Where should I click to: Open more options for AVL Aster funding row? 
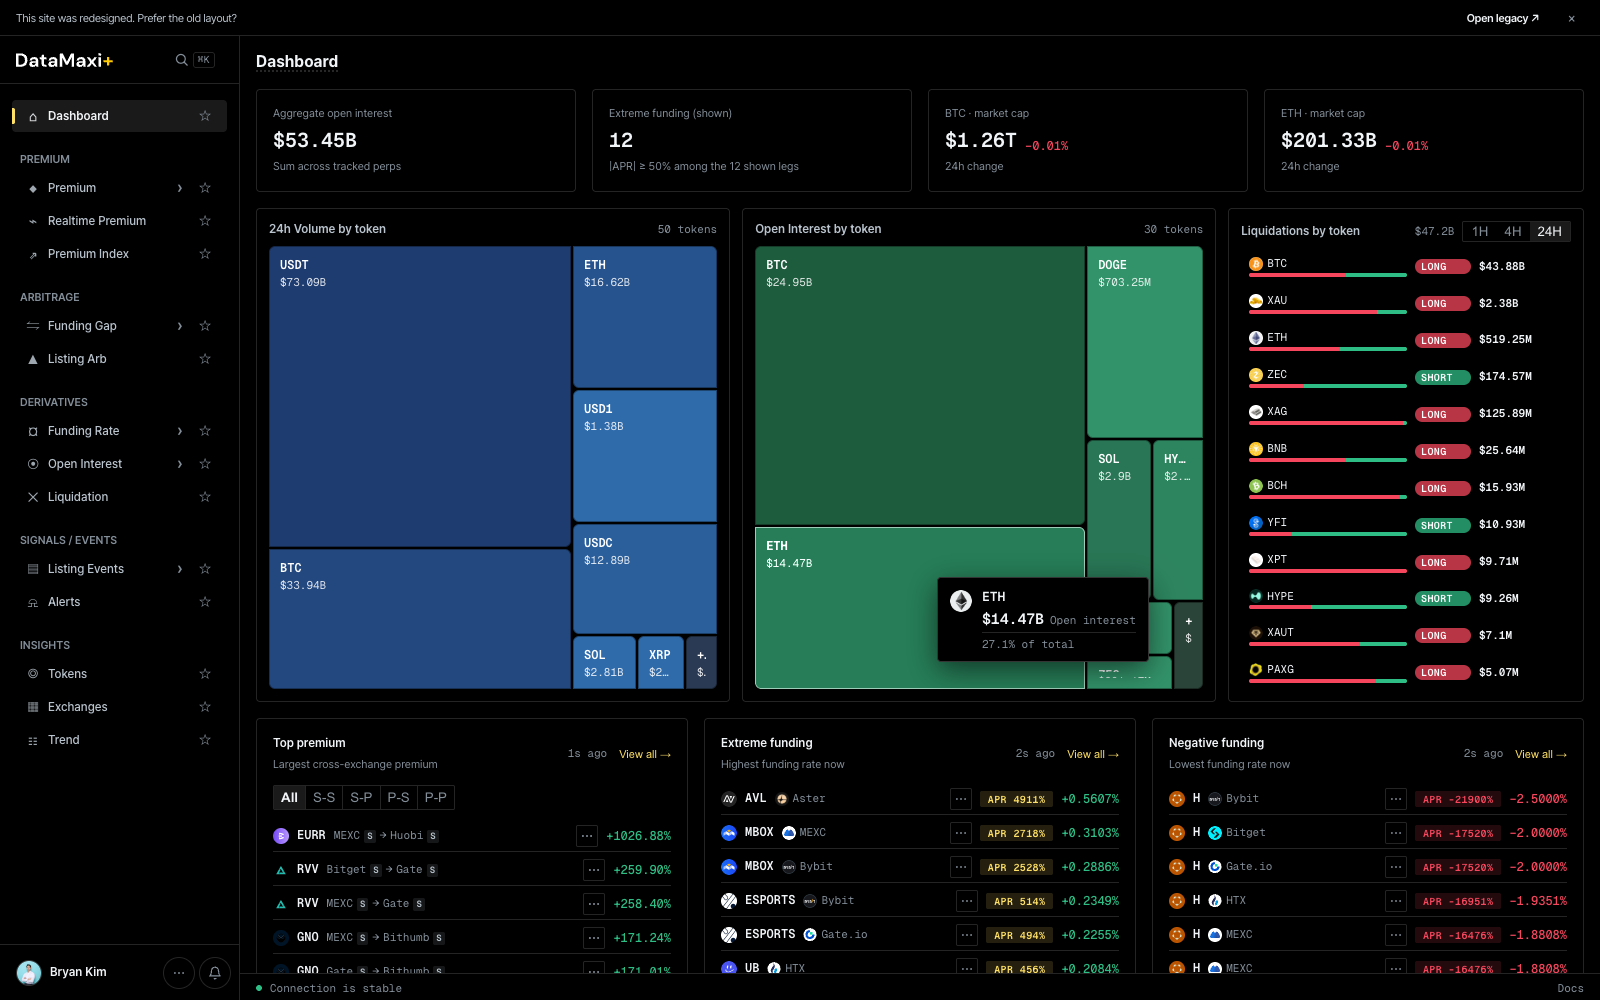[x=961, y=799]
